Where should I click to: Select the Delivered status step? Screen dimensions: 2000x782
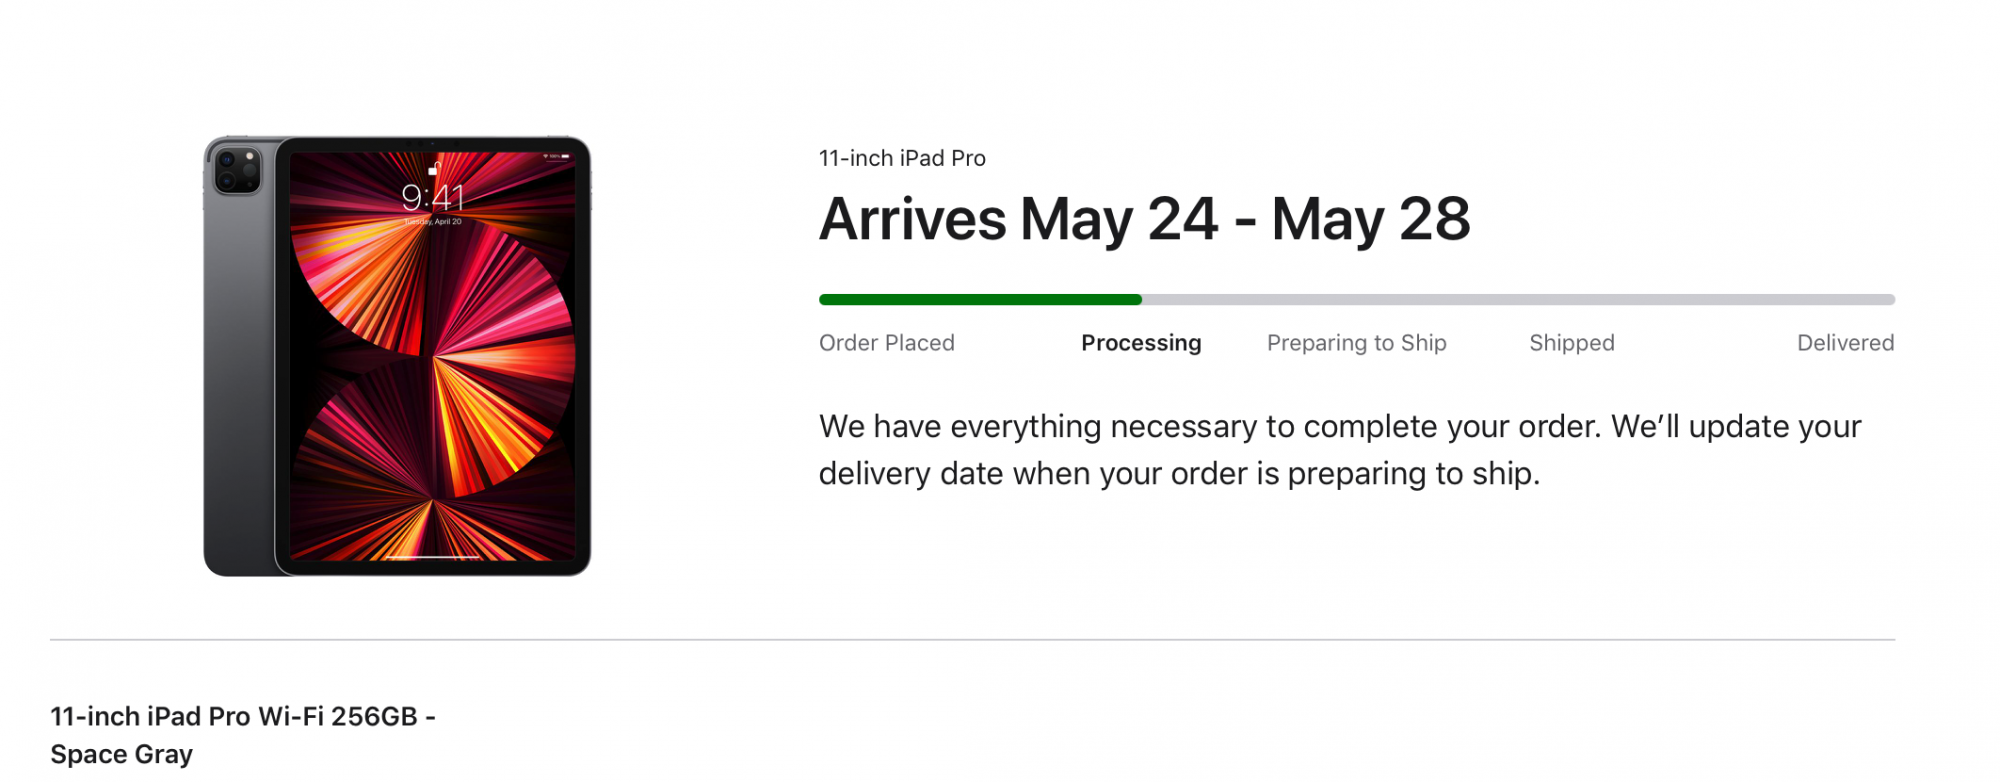pyautogui.click(x=1845, y=343)
